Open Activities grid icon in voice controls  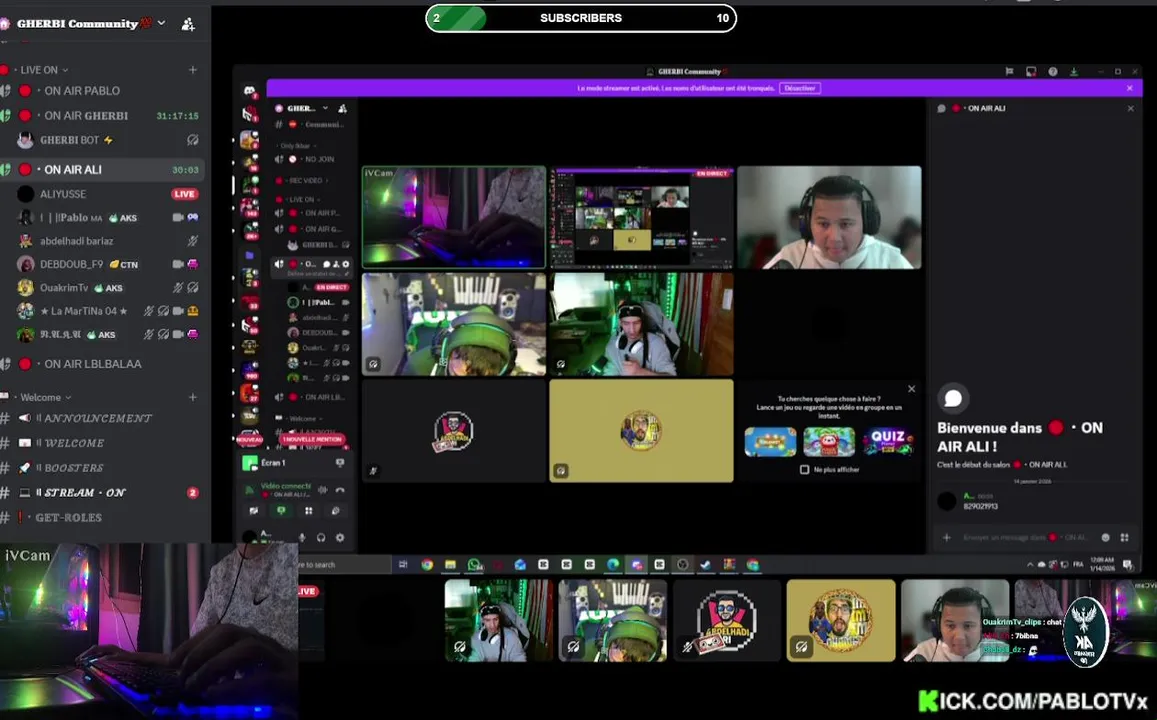pos(308,510)
